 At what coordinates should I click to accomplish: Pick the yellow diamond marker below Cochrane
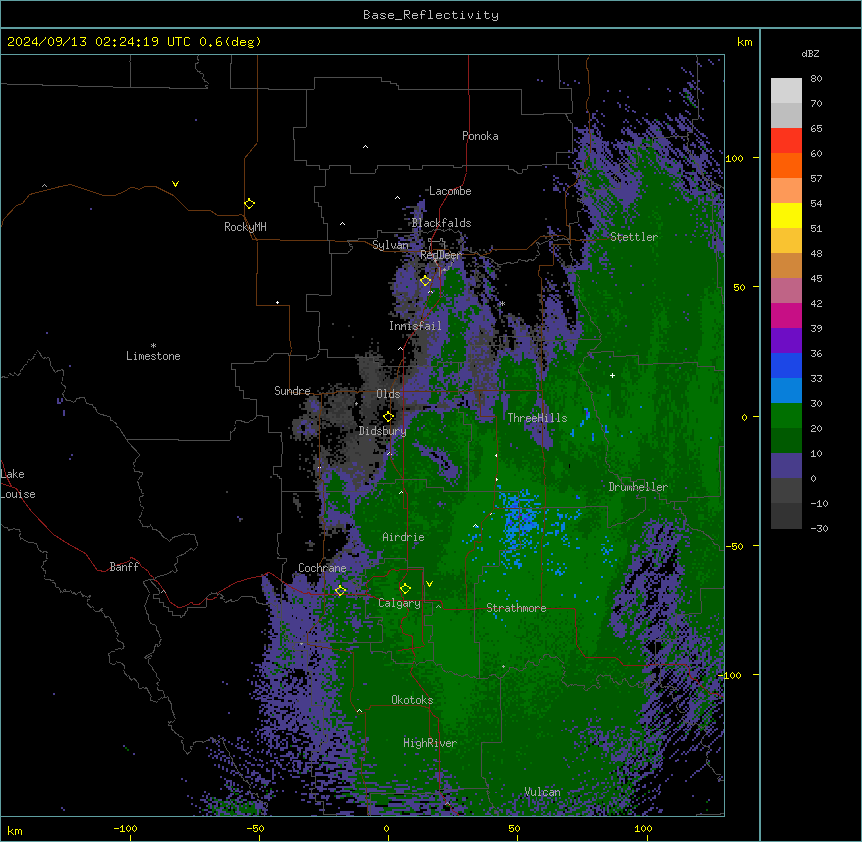pos(340,590)
